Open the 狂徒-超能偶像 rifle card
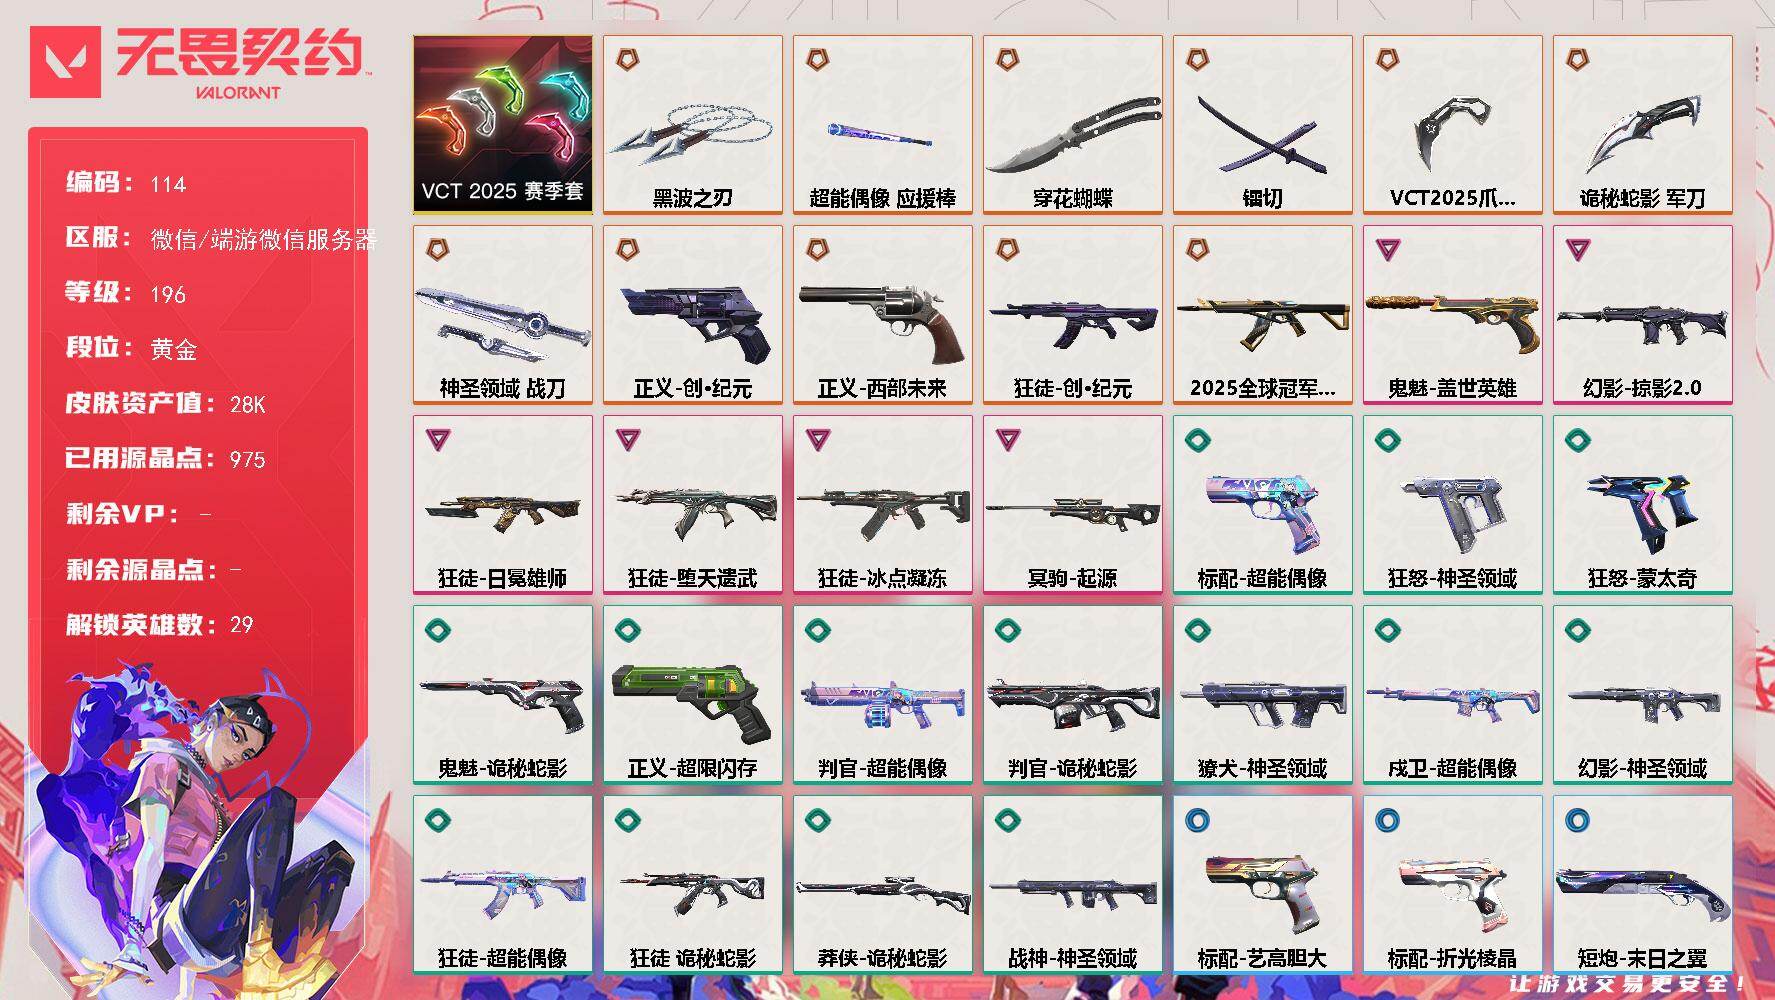The width and height of the screenshot is (1775, 1000). pyautogui.click(x=503, y=885)
